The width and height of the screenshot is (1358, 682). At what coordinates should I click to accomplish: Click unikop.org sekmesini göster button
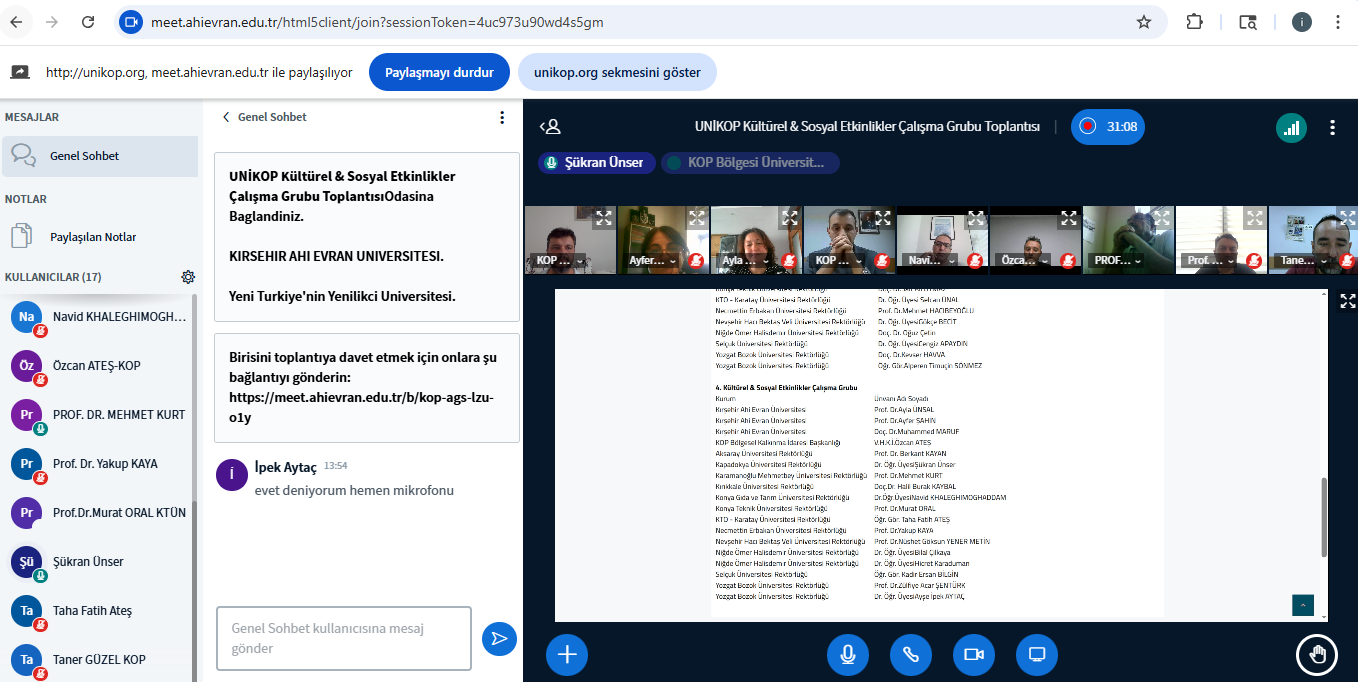[x=616, y=72]
